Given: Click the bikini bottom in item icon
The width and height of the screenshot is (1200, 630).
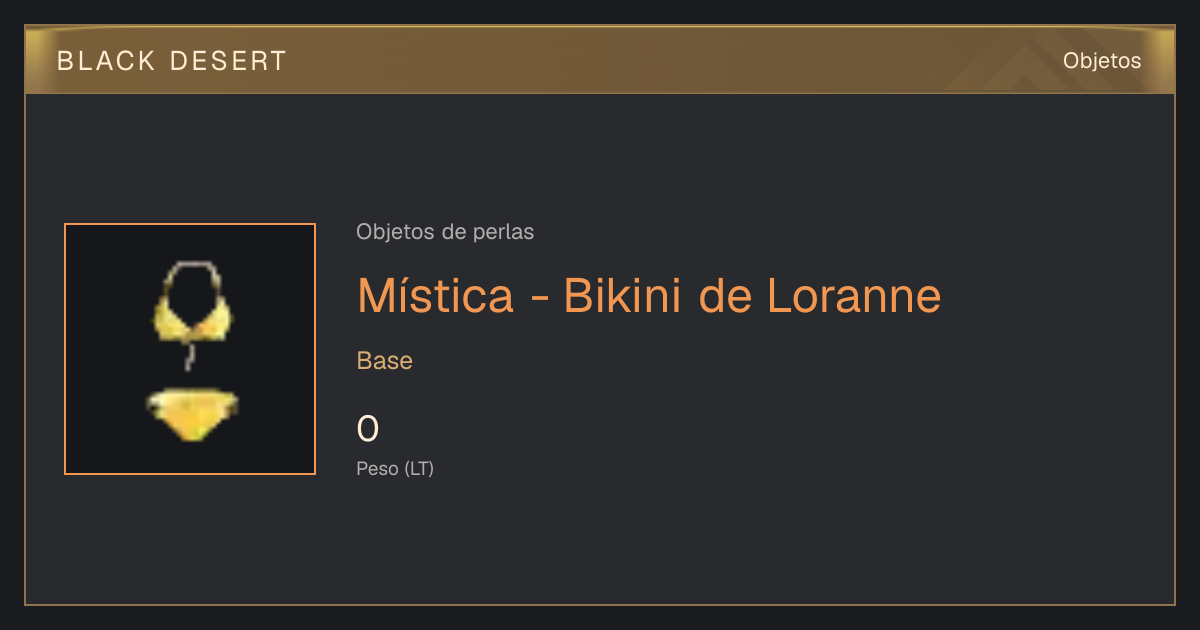Looking at the screenshot, I should click(x=192, y=415).
